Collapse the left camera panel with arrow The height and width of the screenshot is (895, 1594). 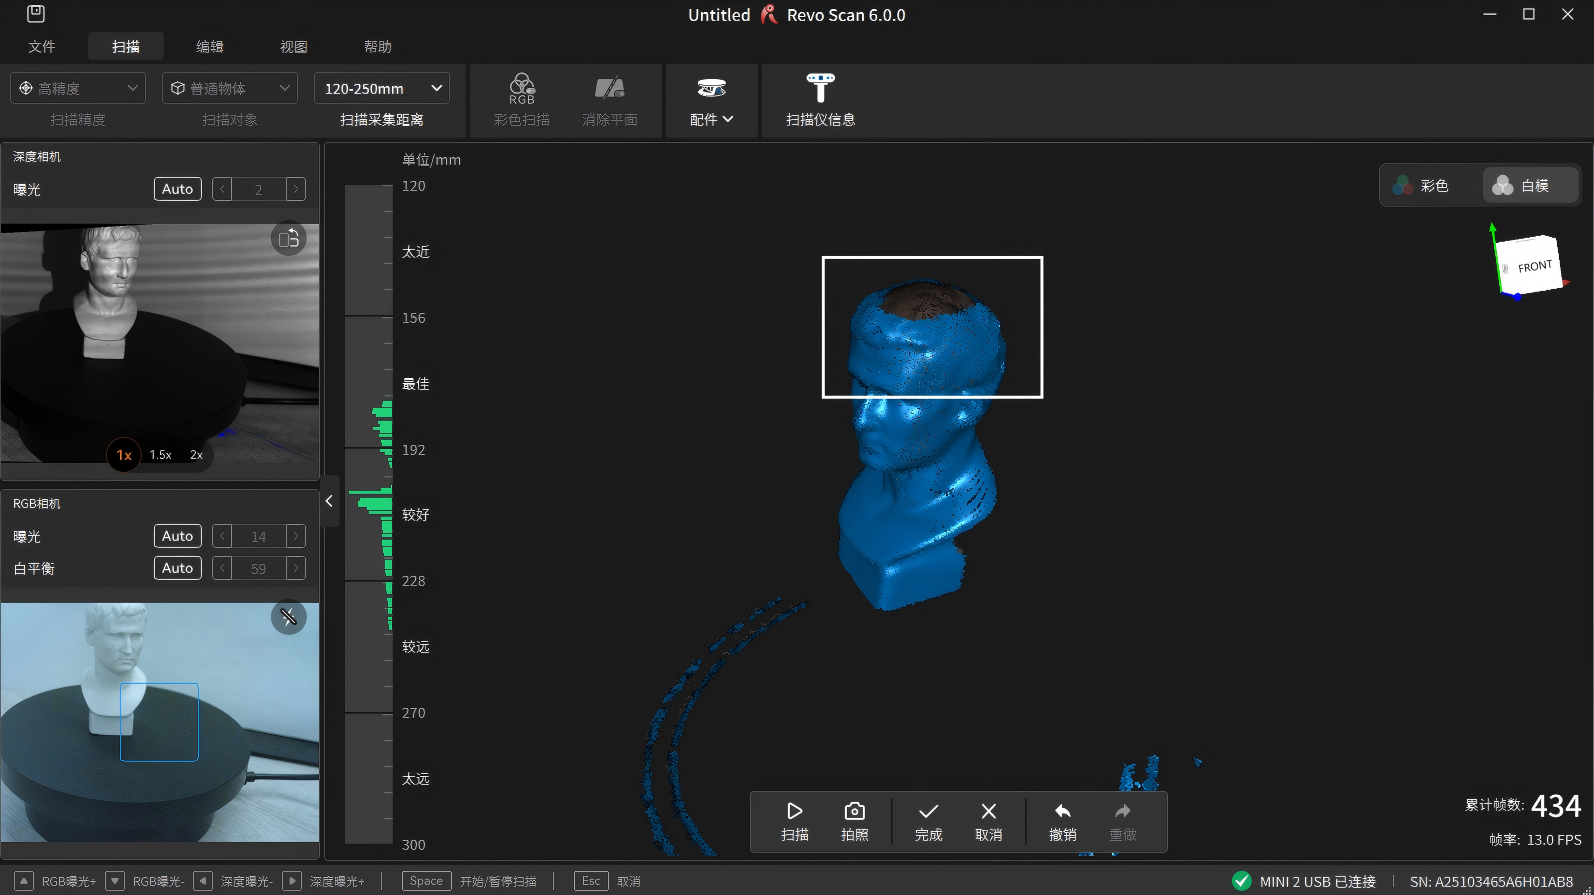pyautogui.click(x=329, y=501)
